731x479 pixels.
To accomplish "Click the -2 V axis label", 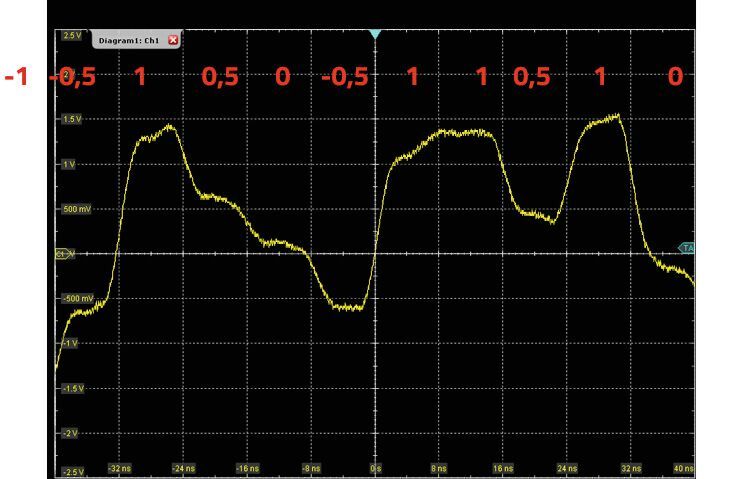I will 70,433.
